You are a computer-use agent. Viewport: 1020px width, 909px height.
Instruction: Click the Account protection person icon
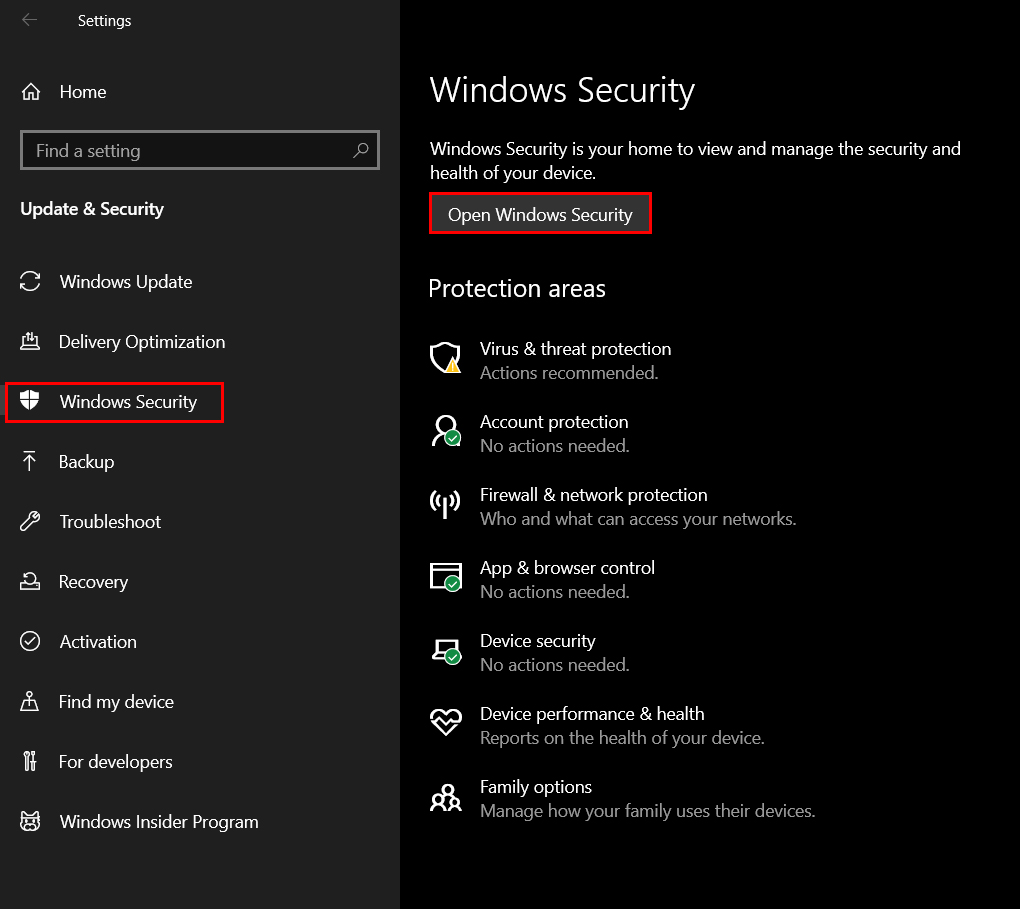pos(446,431)
